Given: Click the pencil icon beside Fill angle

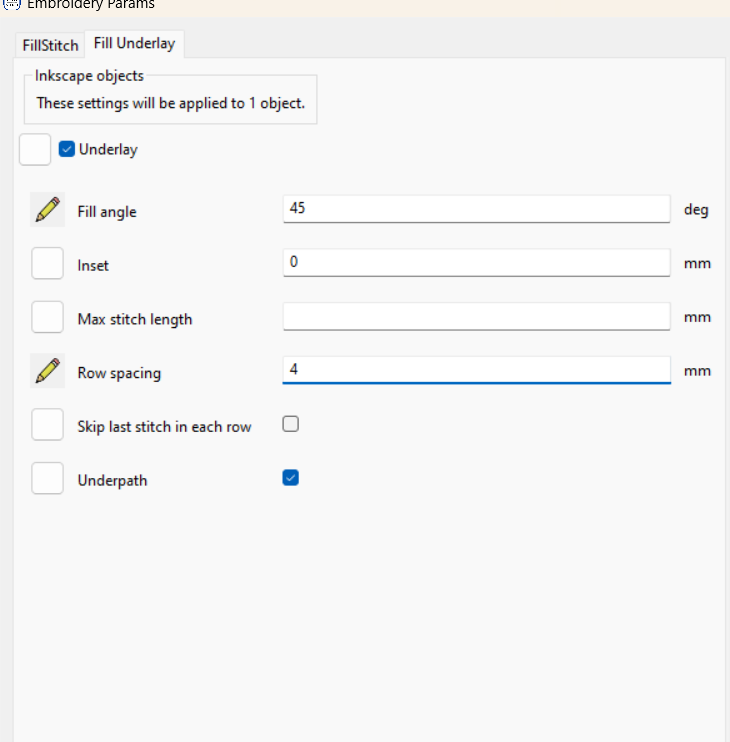Looking at the screenshot, I should click(x=47, y=210).
